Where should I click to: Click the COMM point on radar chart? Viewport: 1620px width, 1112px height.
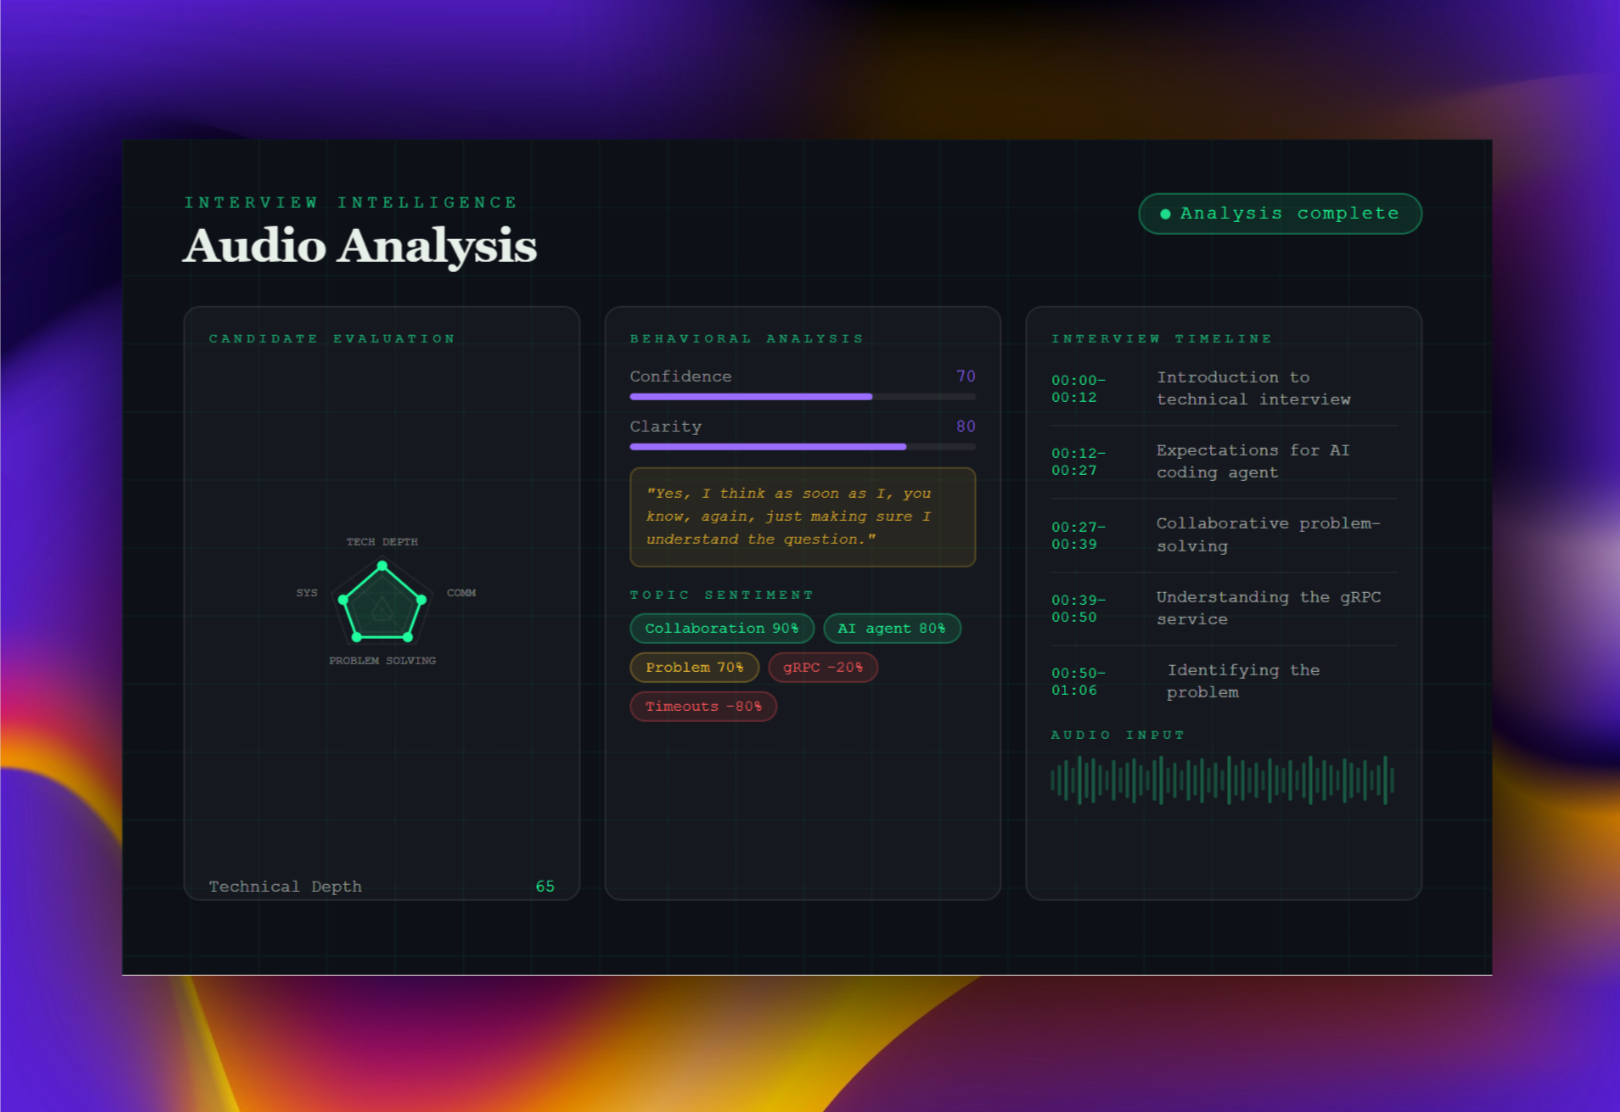pyautogui.click(x=422, y=600)
